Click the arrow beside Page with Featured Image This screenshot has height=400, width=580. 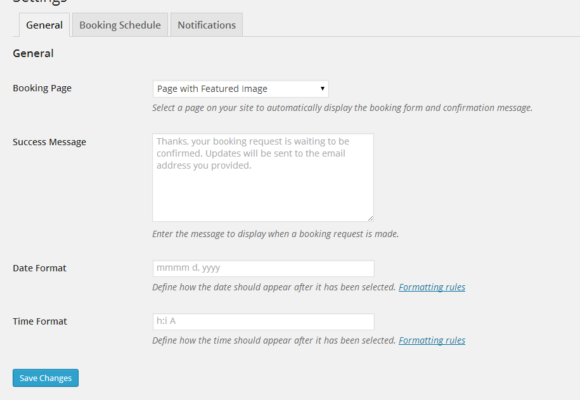(323, 88)
